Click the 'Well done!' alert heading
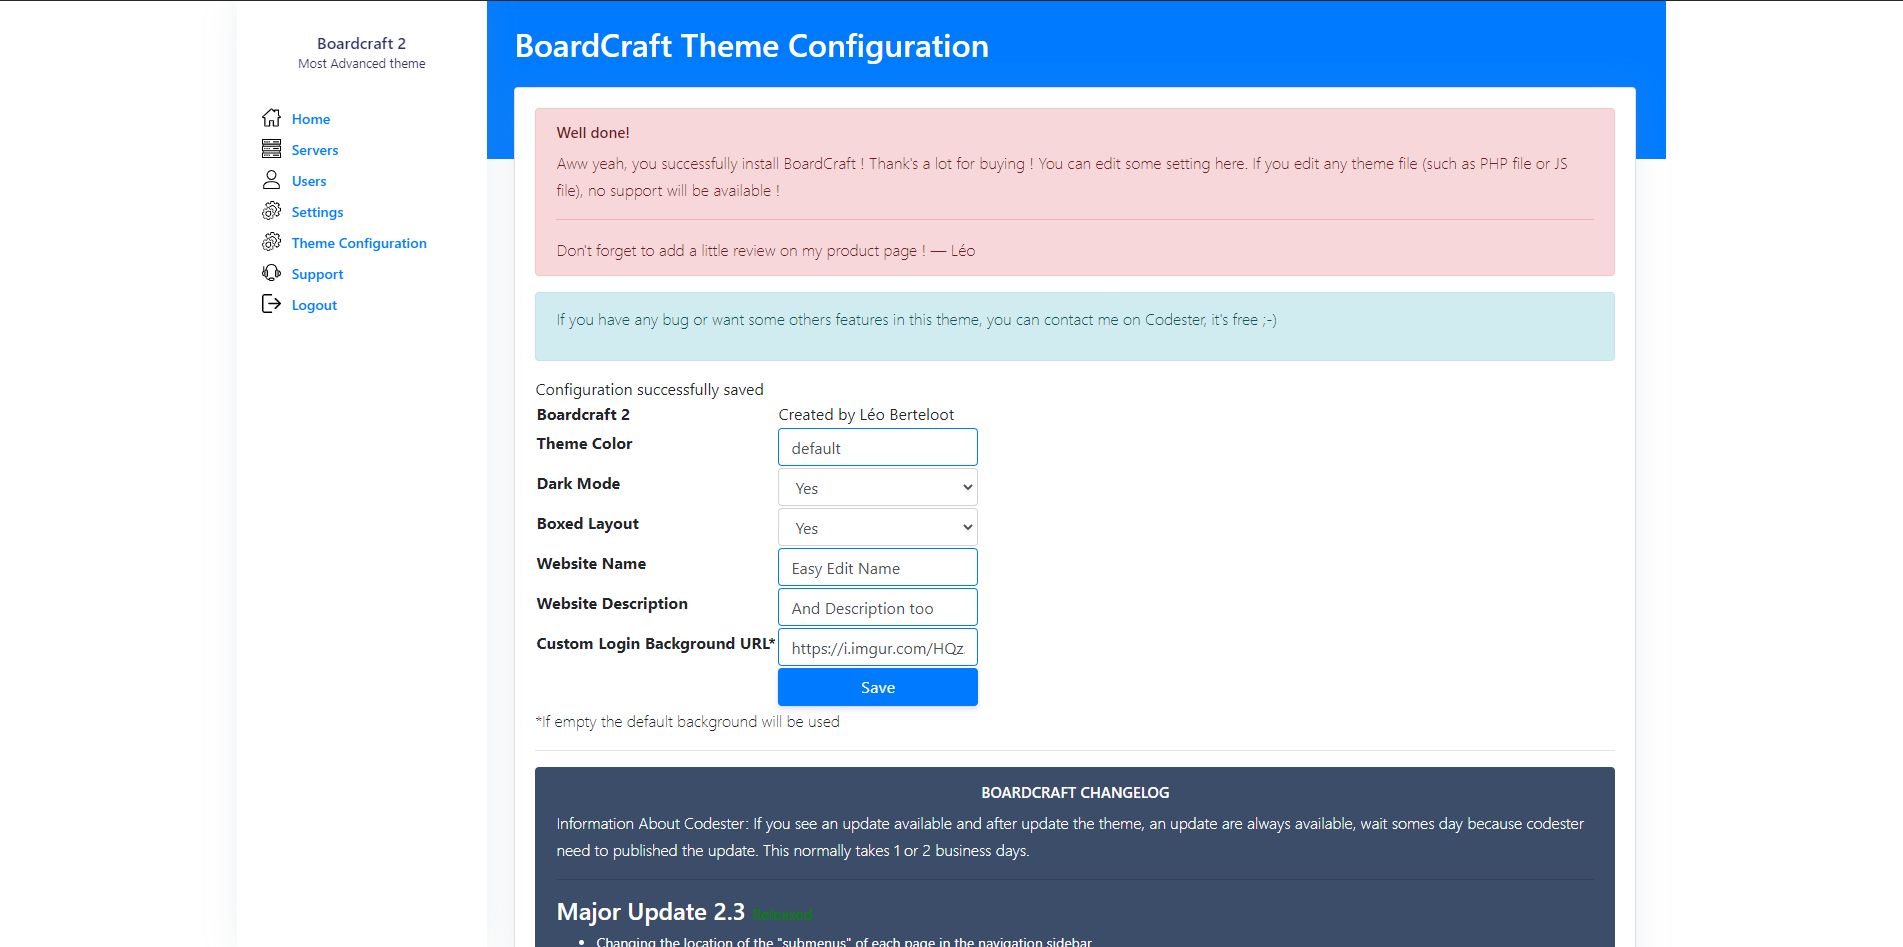1903x947 pixels. [x=593, y=132]
